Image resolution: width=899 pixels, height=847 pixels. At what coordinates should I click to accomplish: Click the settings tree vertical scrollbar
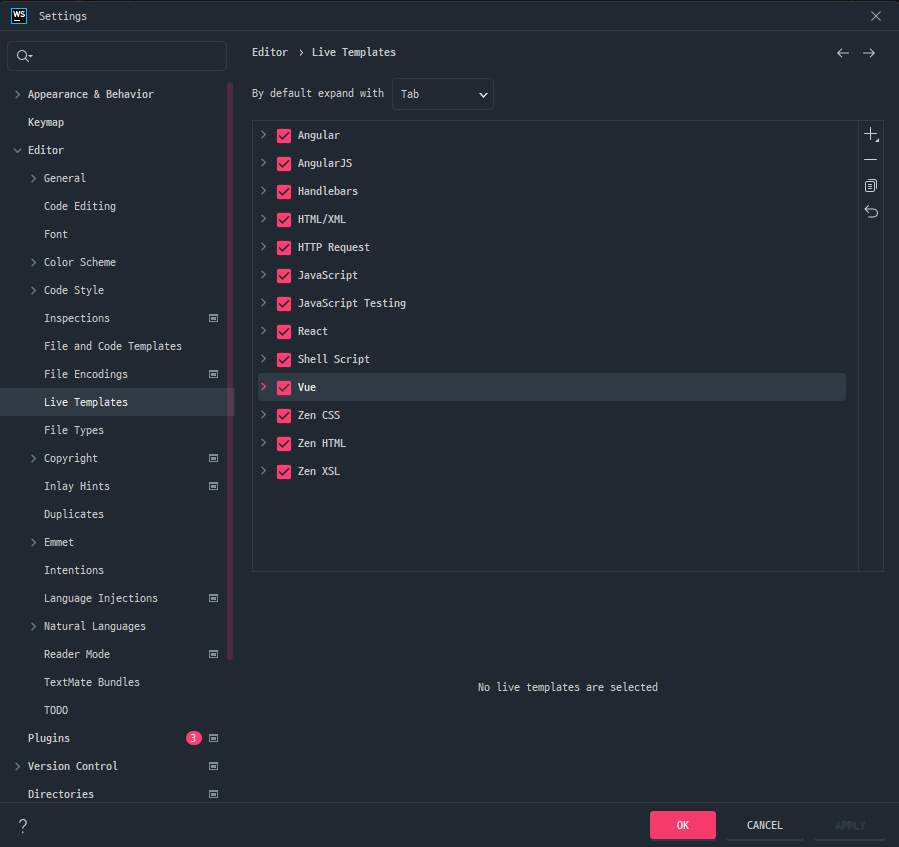(230, 372)
